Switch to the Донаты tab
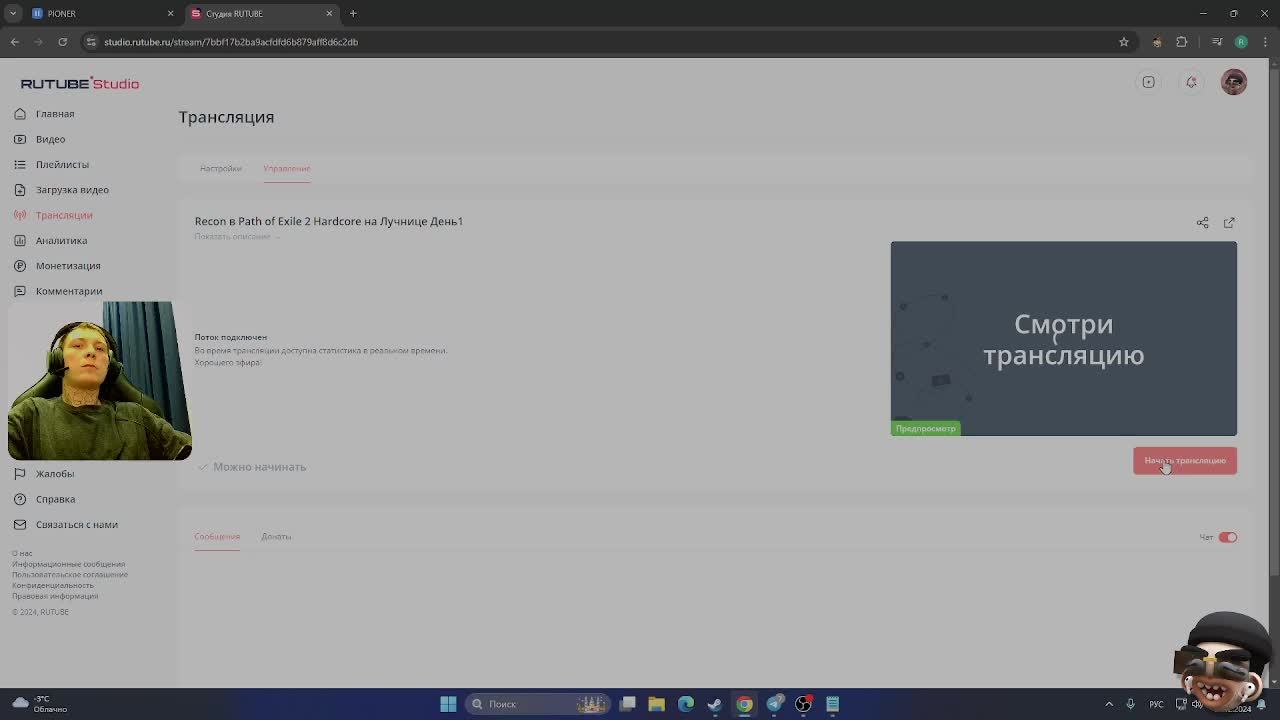Screen dimensions: 1280x720 click(276, 537)
